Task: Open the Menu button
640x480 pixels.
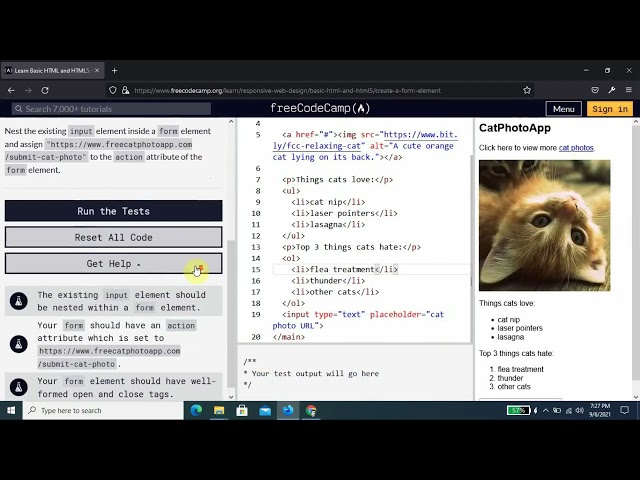Action: tap(563, 109)
